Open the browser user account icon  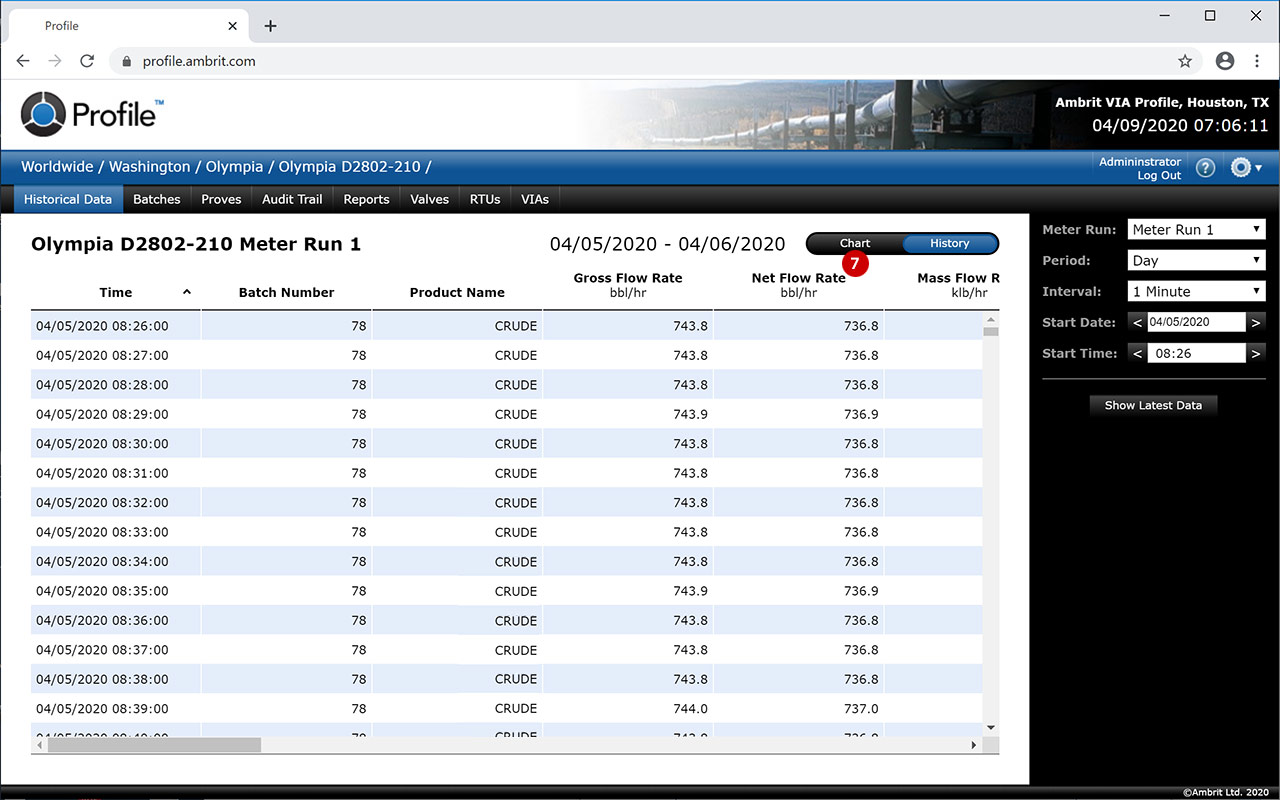1224,61
